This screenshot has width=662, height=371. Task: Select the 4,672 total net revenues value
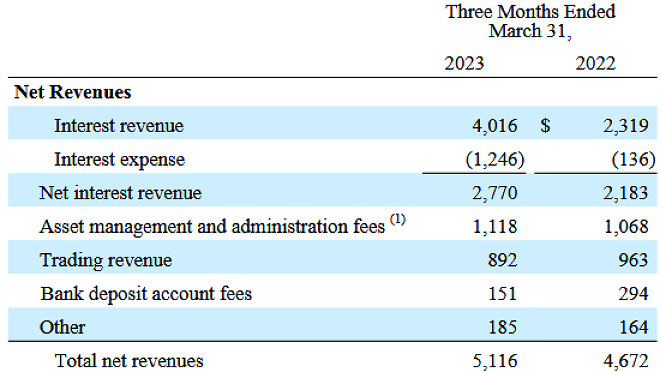click(x=626, y=361)
